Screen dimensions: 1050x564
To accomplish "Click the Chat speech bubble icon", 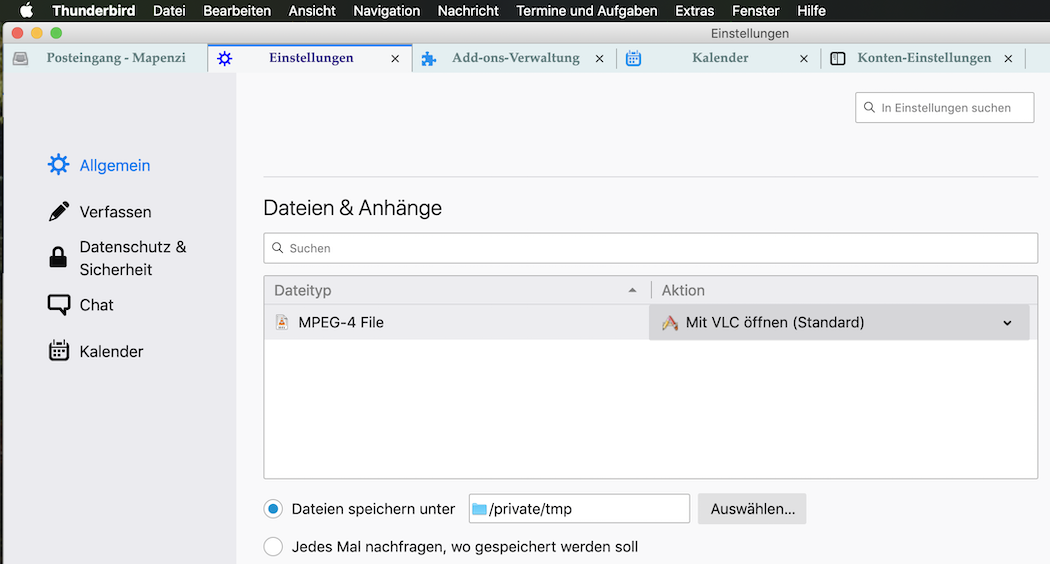I will tap(59, 305).
